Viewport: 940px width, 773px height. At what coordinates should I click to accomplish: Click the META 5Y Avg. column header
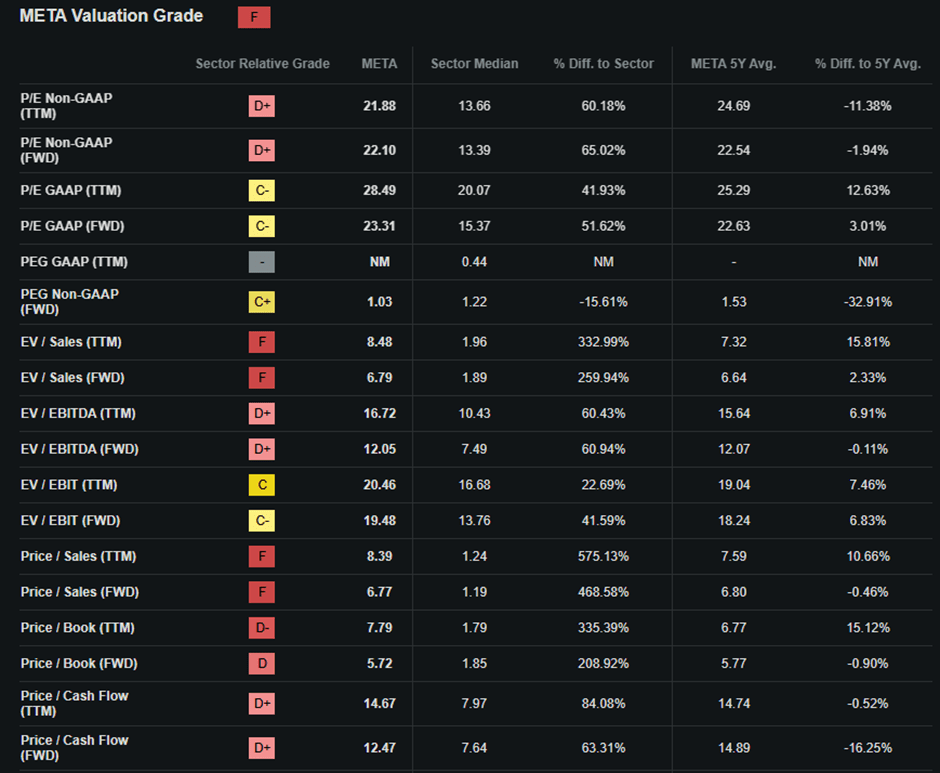tap(734, 64)
